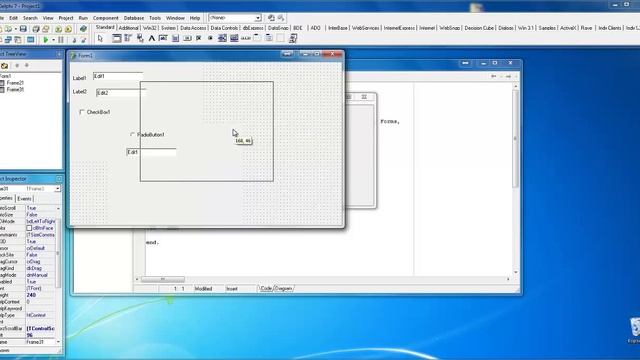Image resolution: width=640 pixels, height=360 pixels.
Task: Click the Height value 240 in Object Inspector
Action: tap(40, 295)
